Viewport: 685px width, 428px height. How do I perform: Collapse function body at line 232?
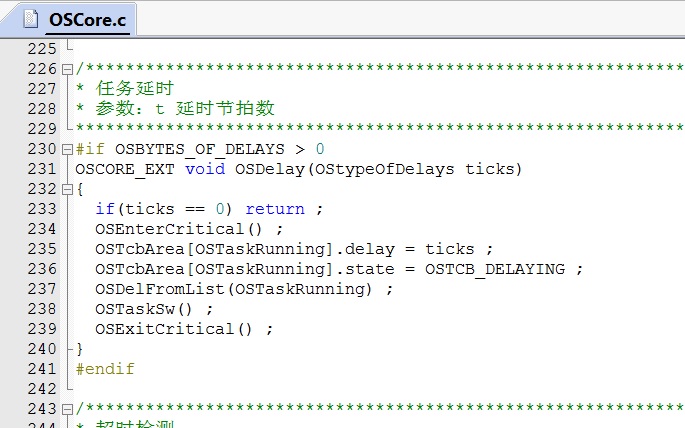pos(67,190)
